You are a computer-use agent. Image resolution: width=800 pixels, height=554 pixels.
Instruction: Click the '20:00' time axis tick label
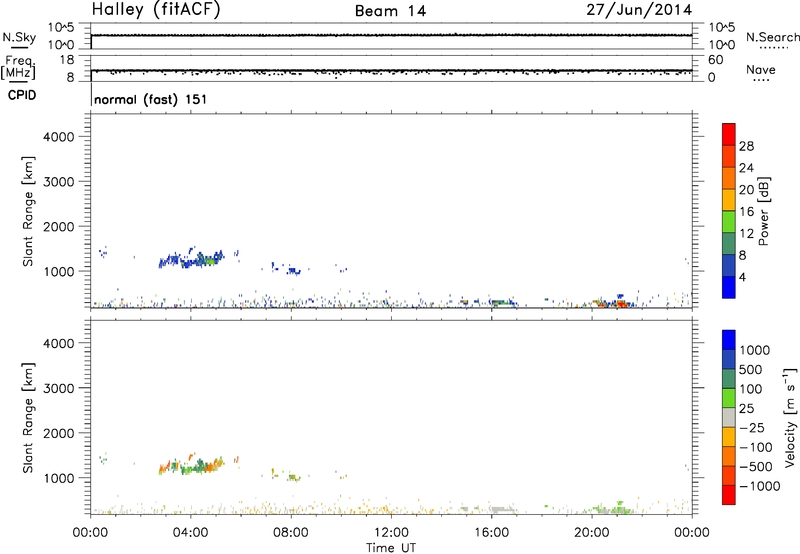coord(592,533)
